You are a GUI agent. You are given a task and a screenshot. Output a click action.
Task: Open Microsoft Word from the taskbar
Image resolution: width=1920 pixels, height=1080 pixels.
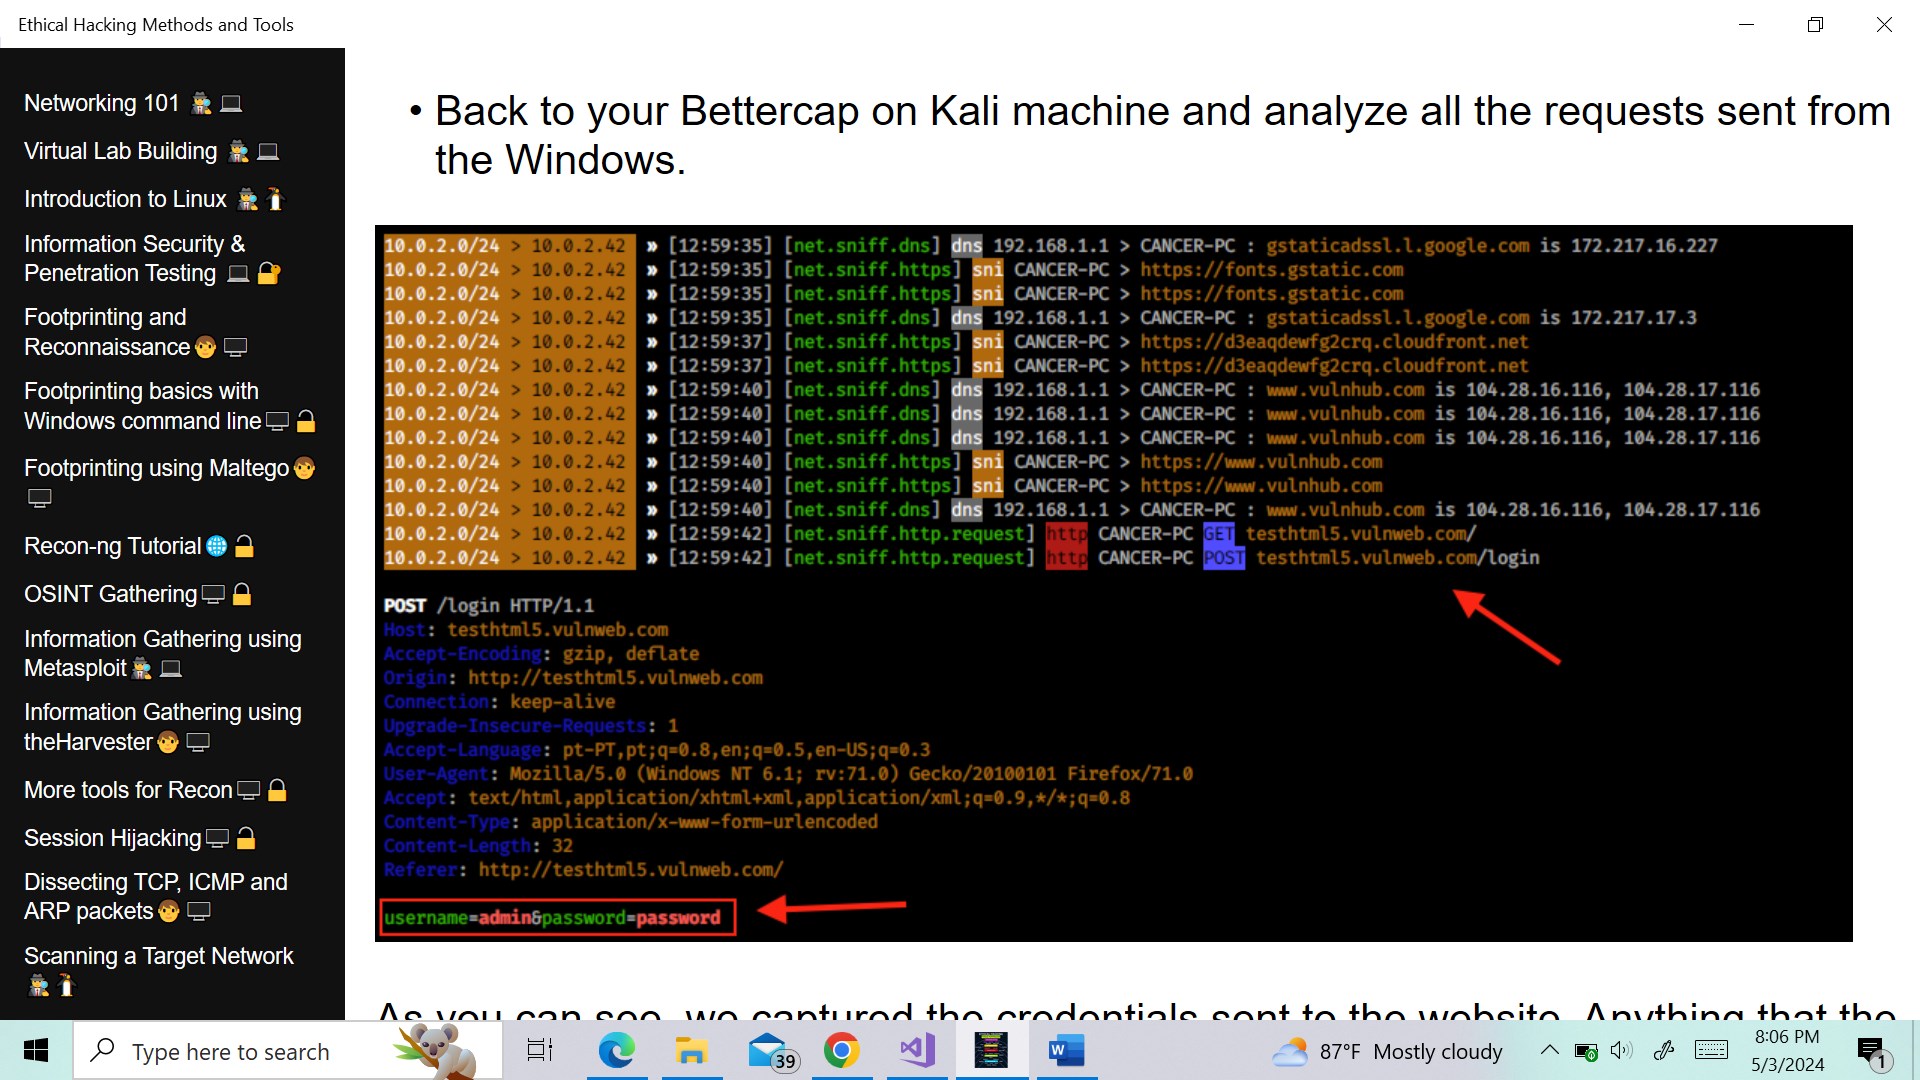pyautogui.click(x=1066, y=1051)
